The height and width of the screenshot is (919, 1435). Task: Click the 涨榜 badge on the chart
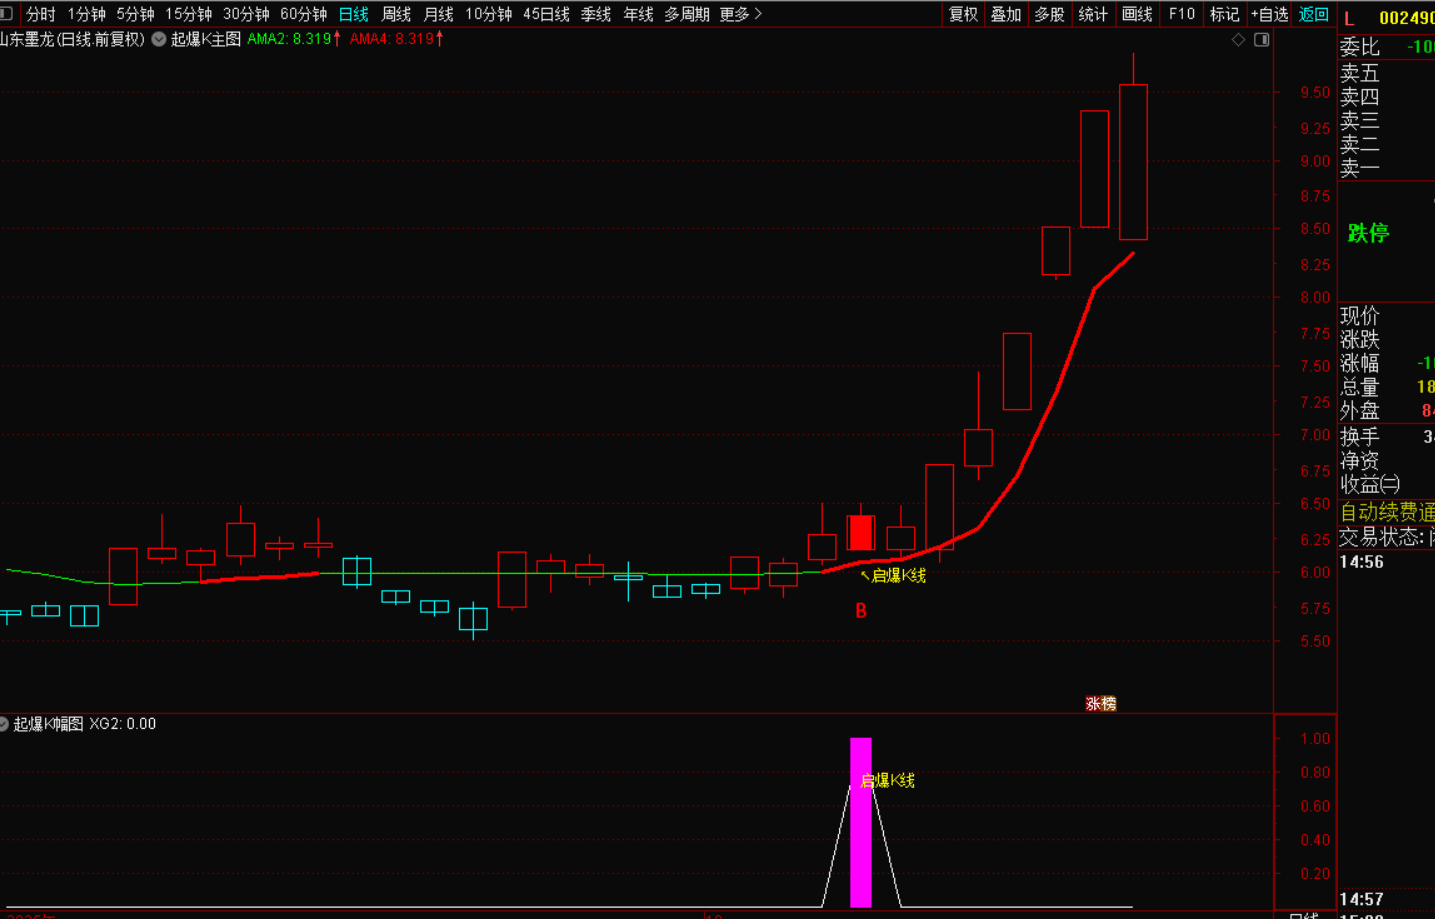pyautogui.click(x=1100, y=704)
